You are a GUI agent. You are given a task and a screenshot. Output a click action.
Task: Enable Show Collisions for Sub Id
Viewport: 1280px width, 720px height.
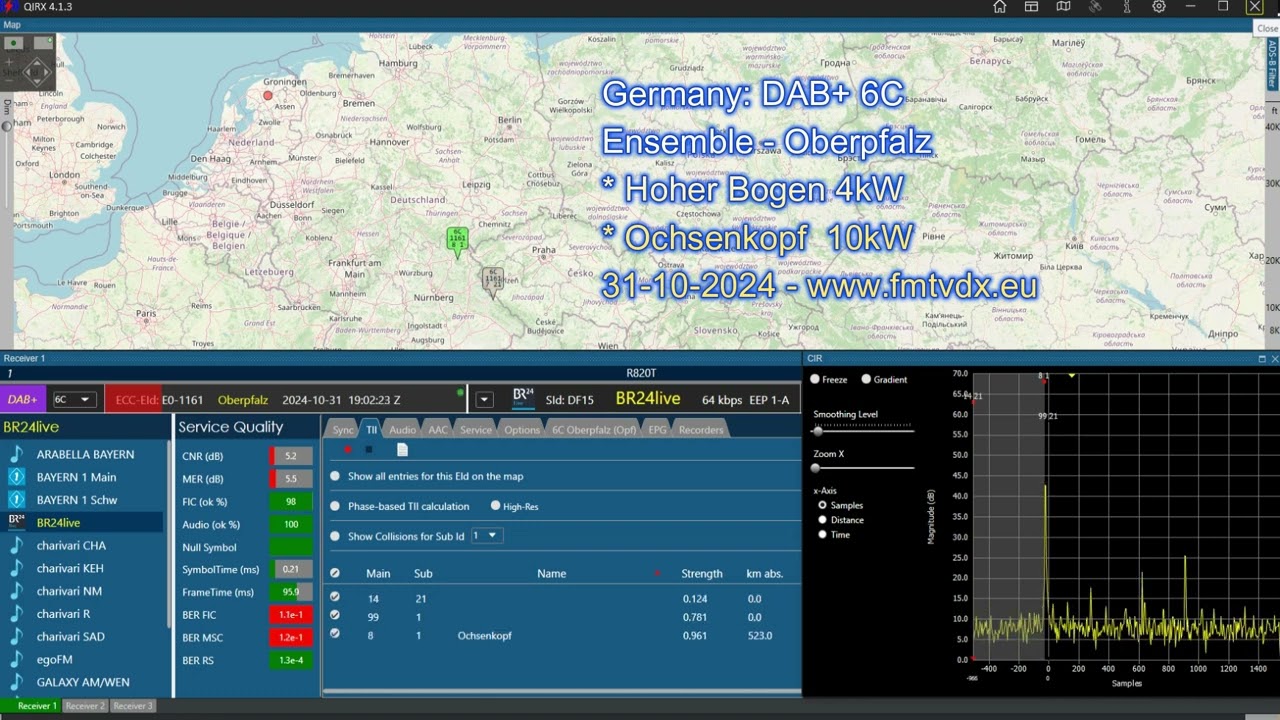[x=335, y=536]
